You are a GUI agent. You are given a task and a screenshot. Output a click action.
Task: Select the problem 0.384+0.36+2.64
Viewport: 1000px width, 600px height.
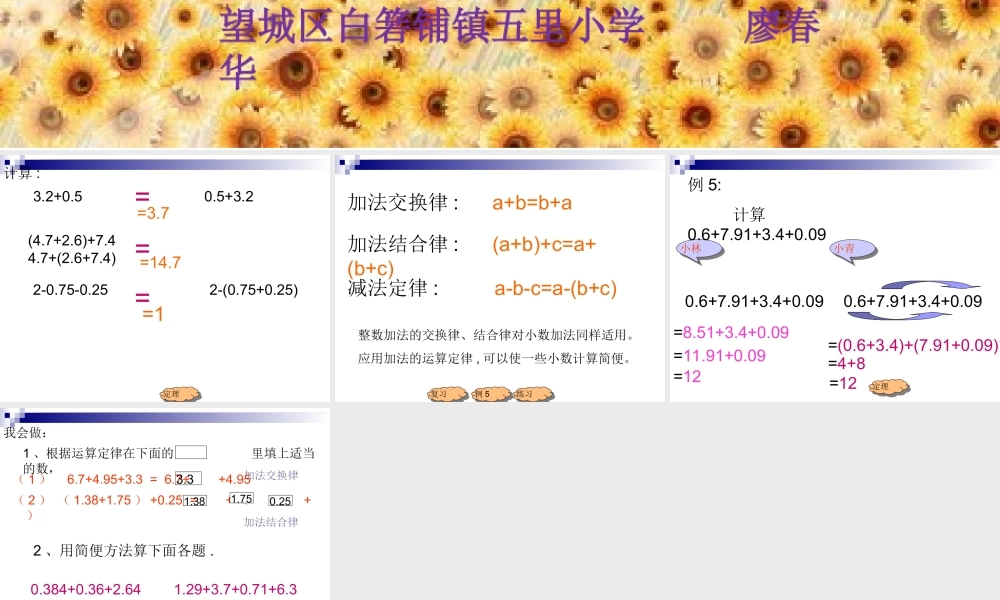(85, 589)
